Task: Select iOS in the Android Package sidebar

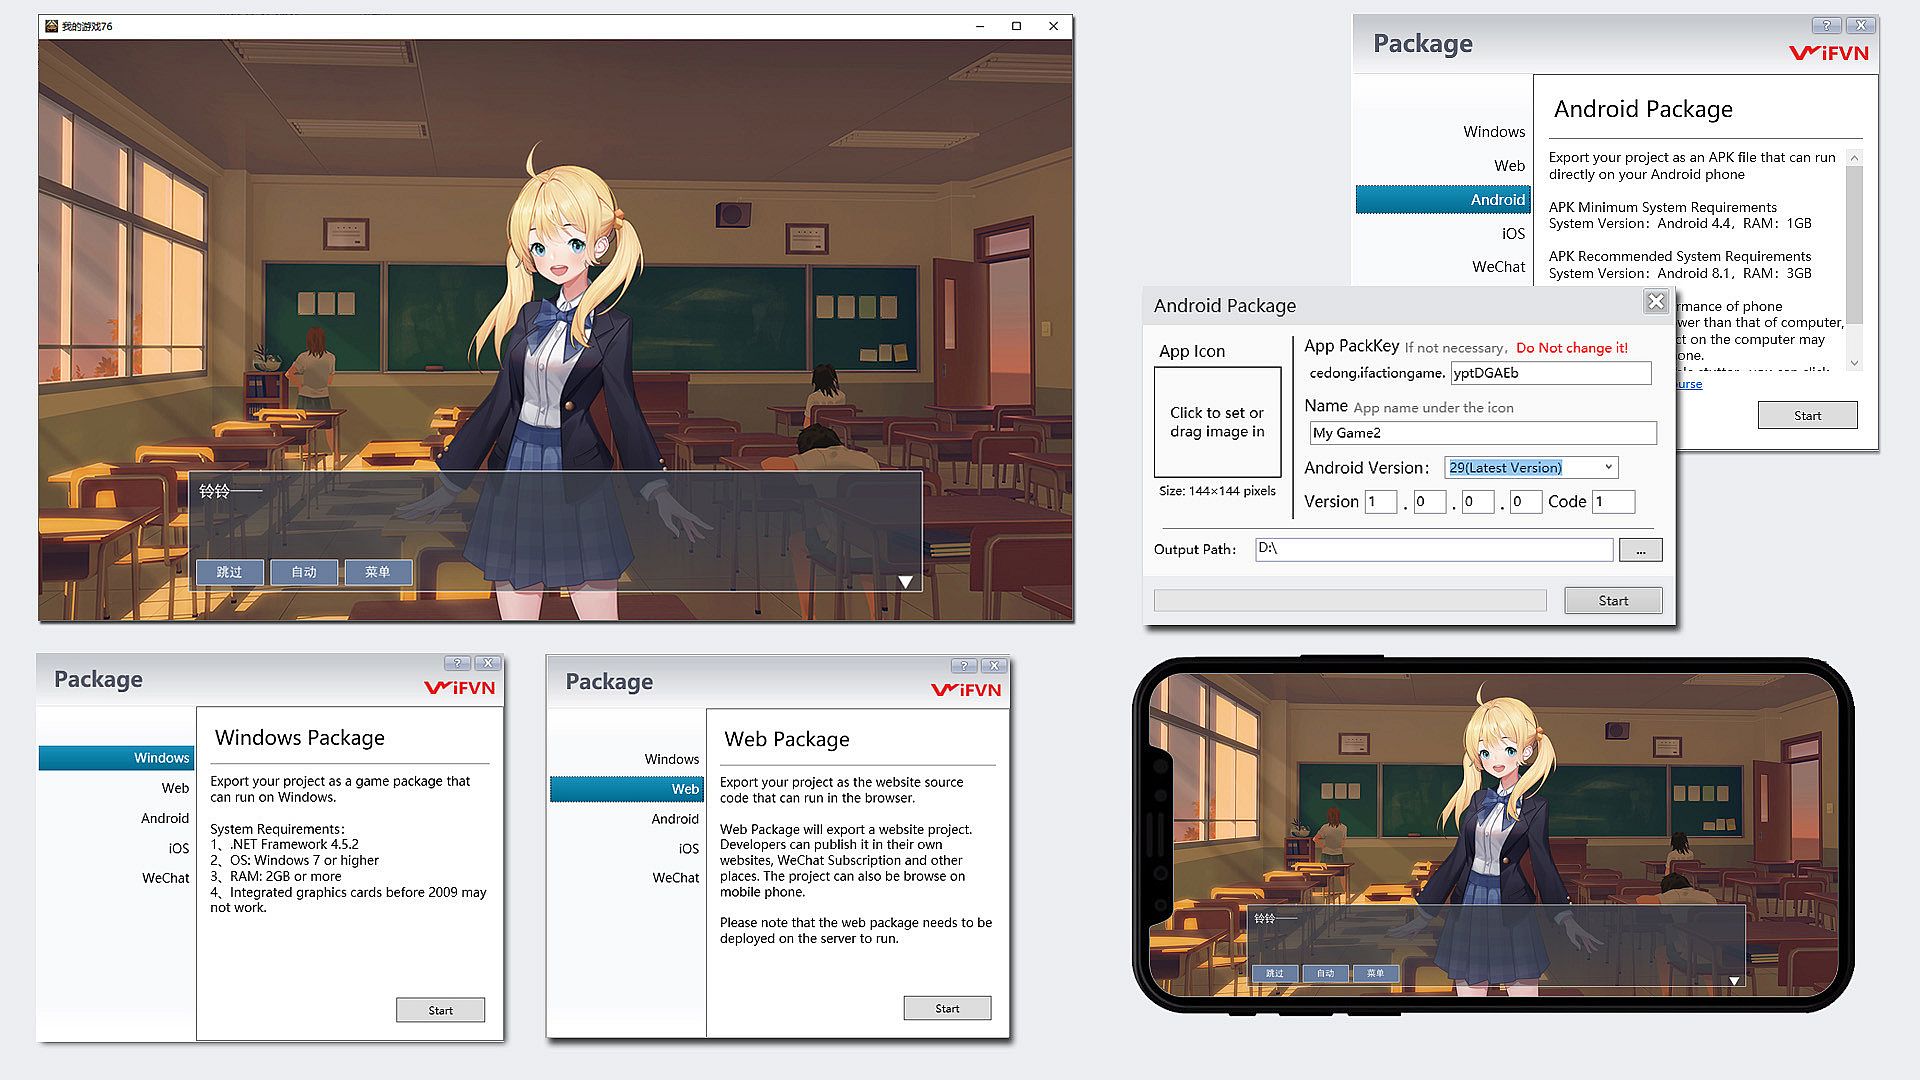Action: click(1512, 233)
